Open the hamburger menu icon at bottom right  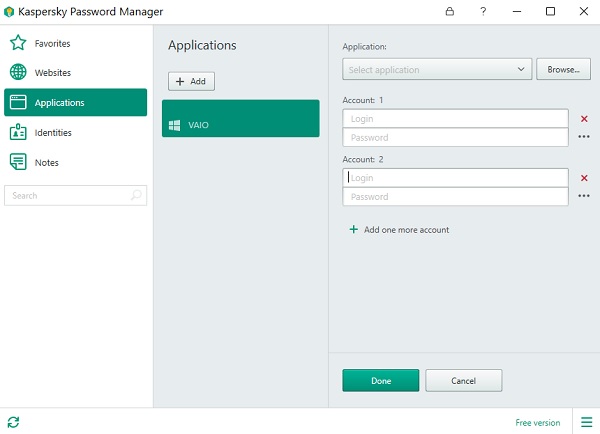[x=586, y=422]
